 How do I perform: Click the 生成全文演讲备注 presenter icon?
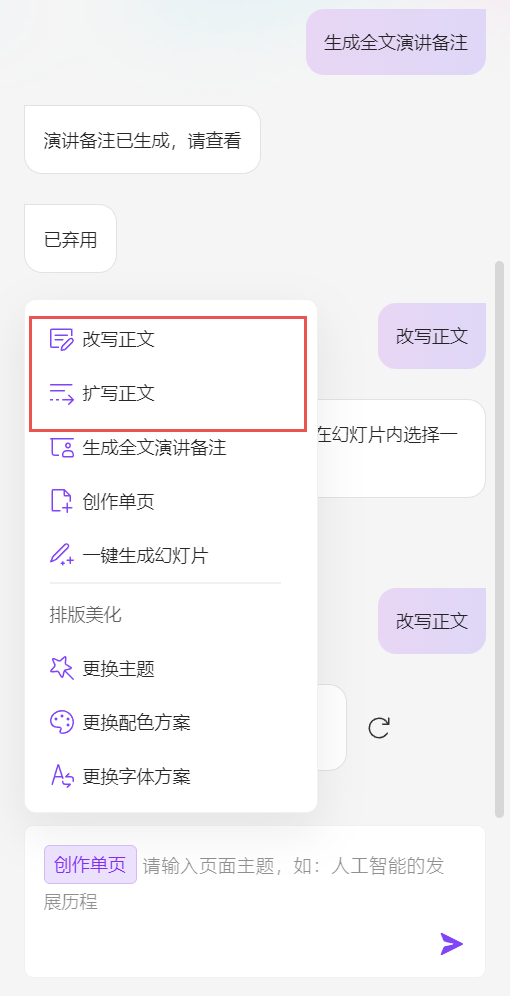click(x=62, y=448)
